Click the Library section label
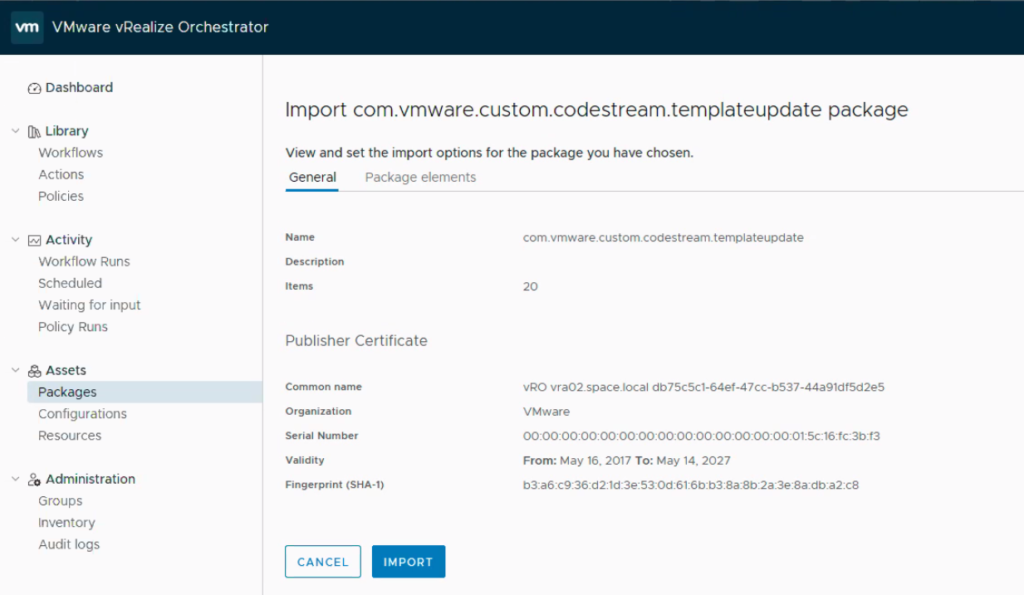Image resolution: width=1024 pixels, height=595 pixels. (x=67, y=131)
